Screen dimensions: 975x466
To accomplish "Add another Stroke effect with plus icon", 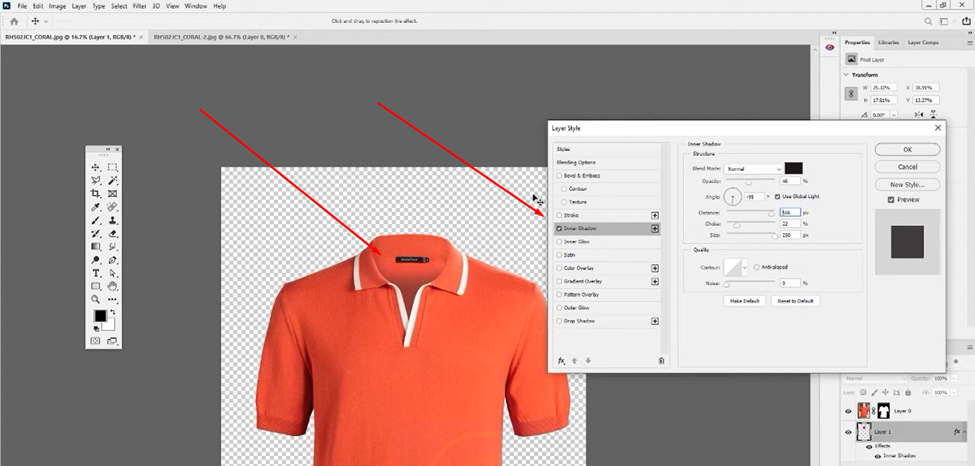I will 655,214.
